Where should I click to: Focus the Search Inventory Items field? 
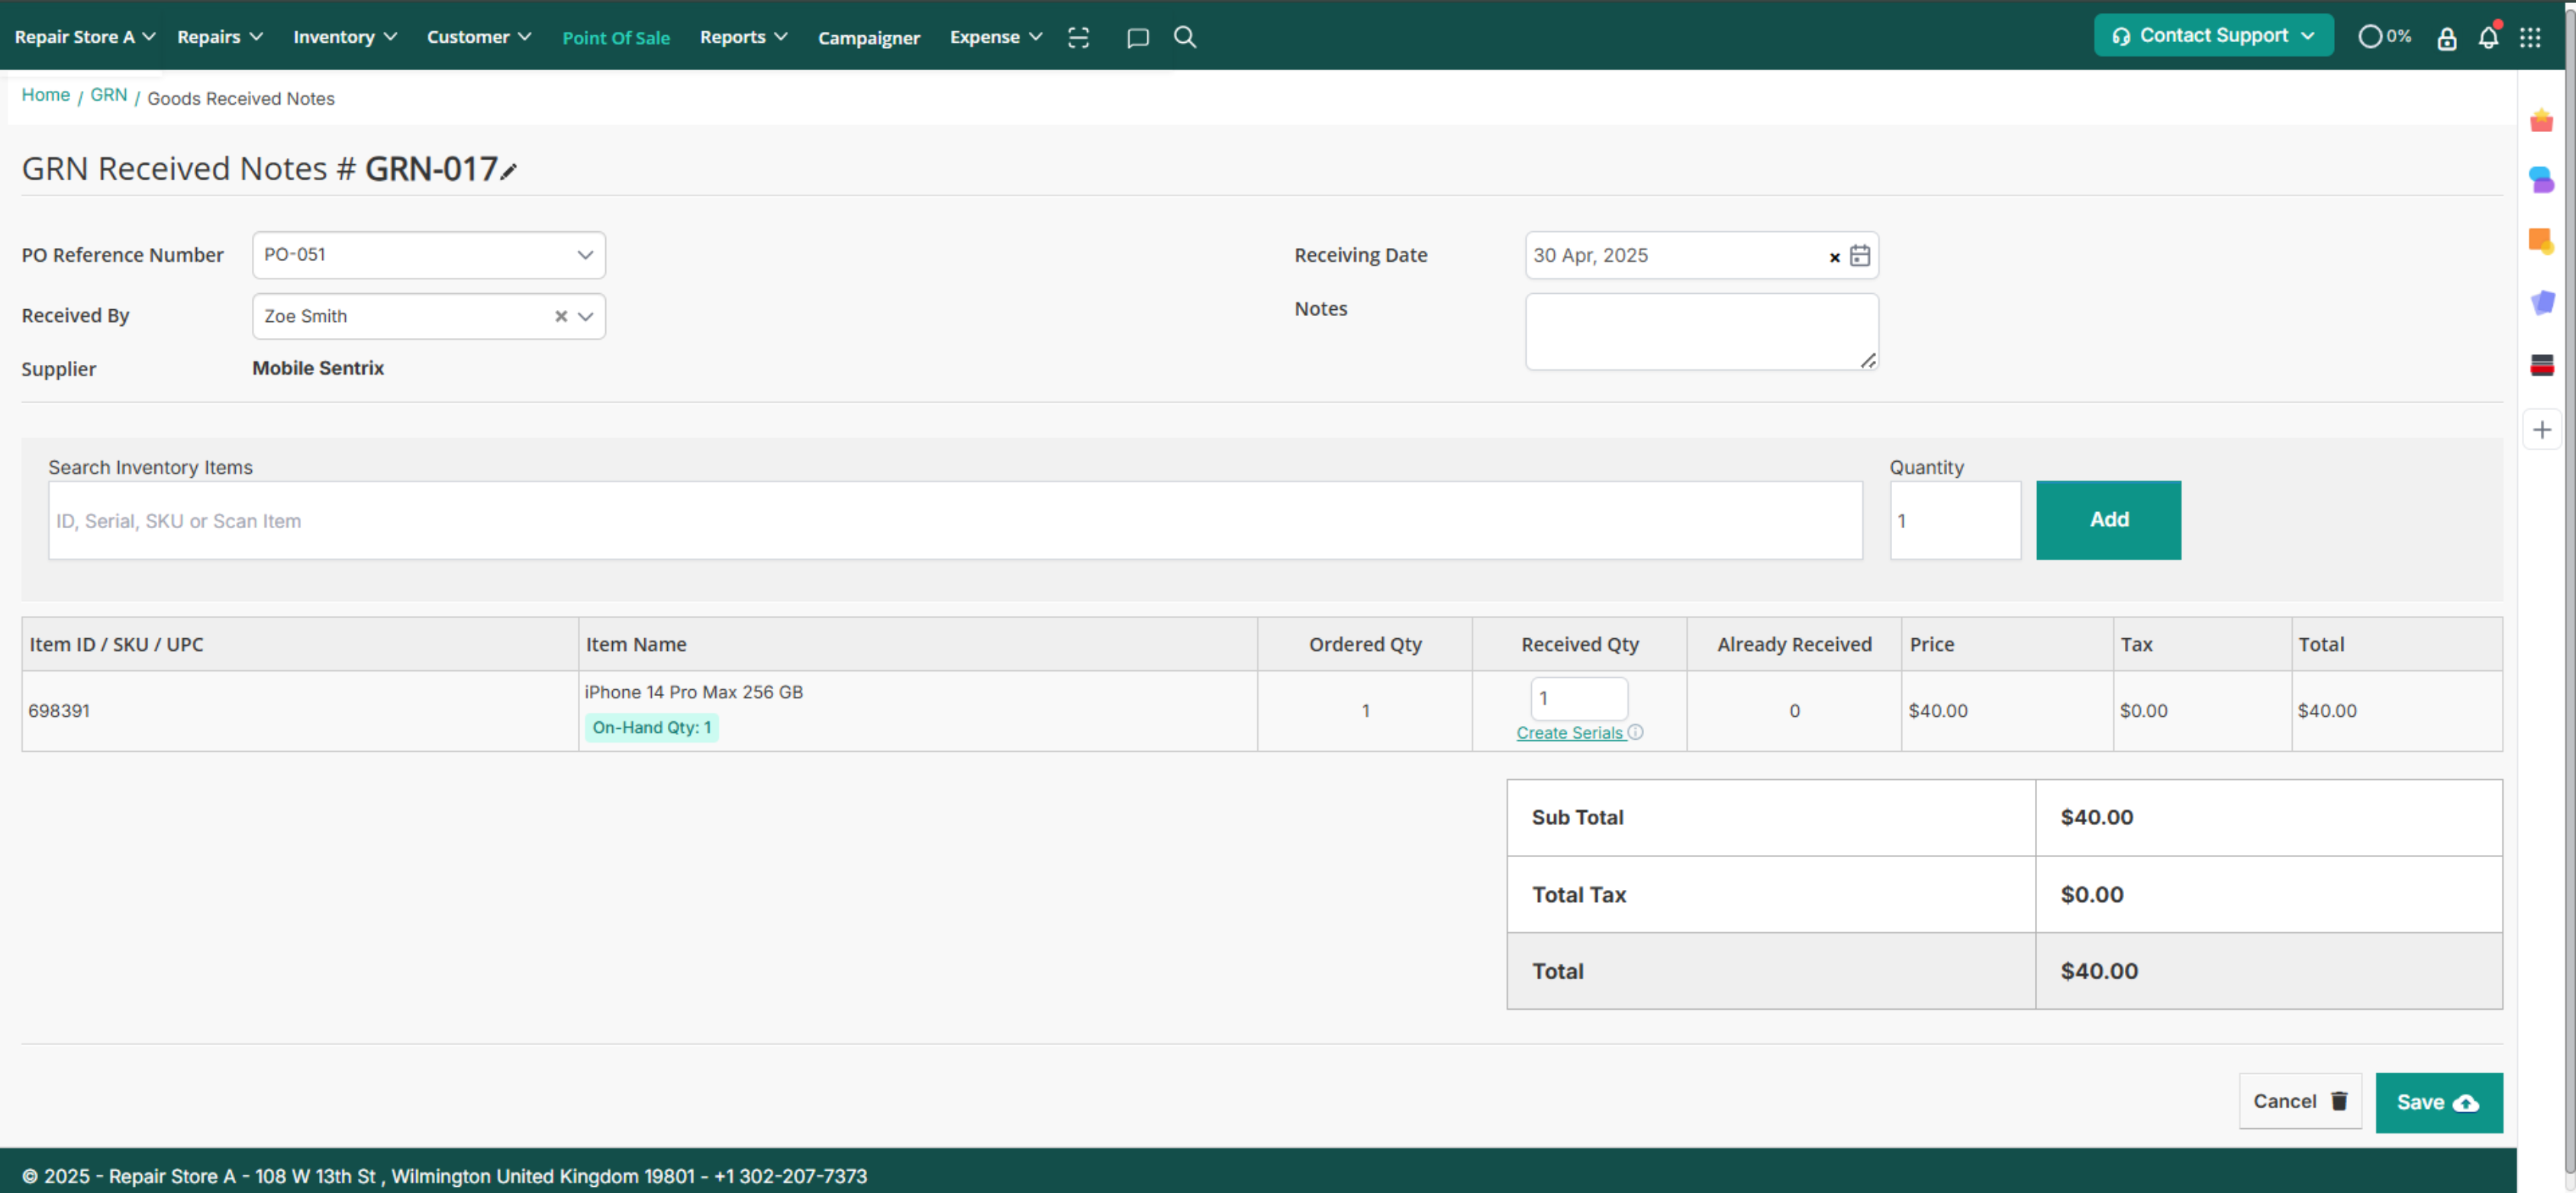pos(955,520)
